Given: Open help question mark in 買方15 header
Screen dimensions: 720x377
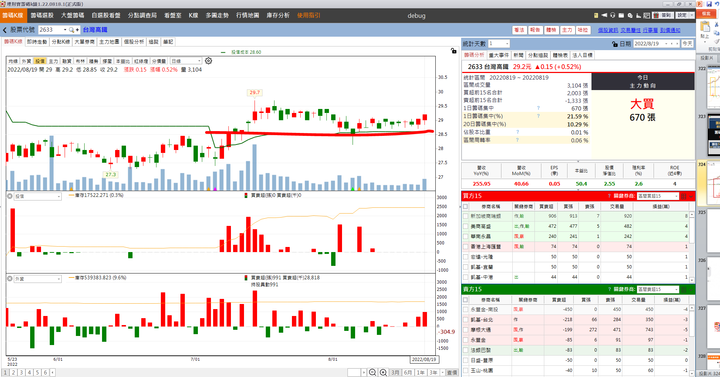Looking at the screenshot, I should (609, 196).
